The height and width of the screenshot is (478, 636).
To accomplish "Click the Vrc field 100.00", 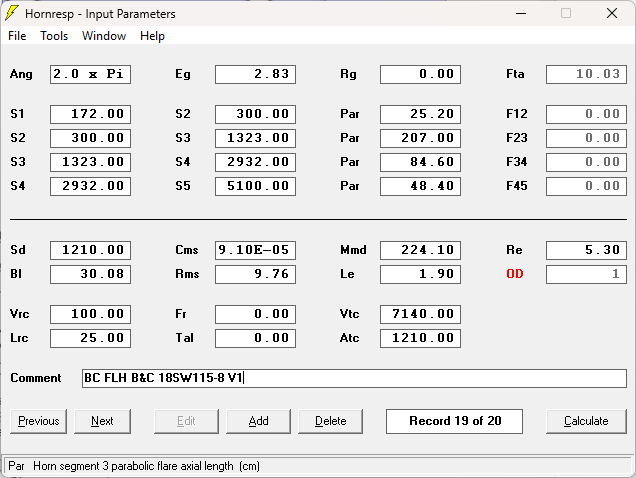I will click(x=90, y=314).
